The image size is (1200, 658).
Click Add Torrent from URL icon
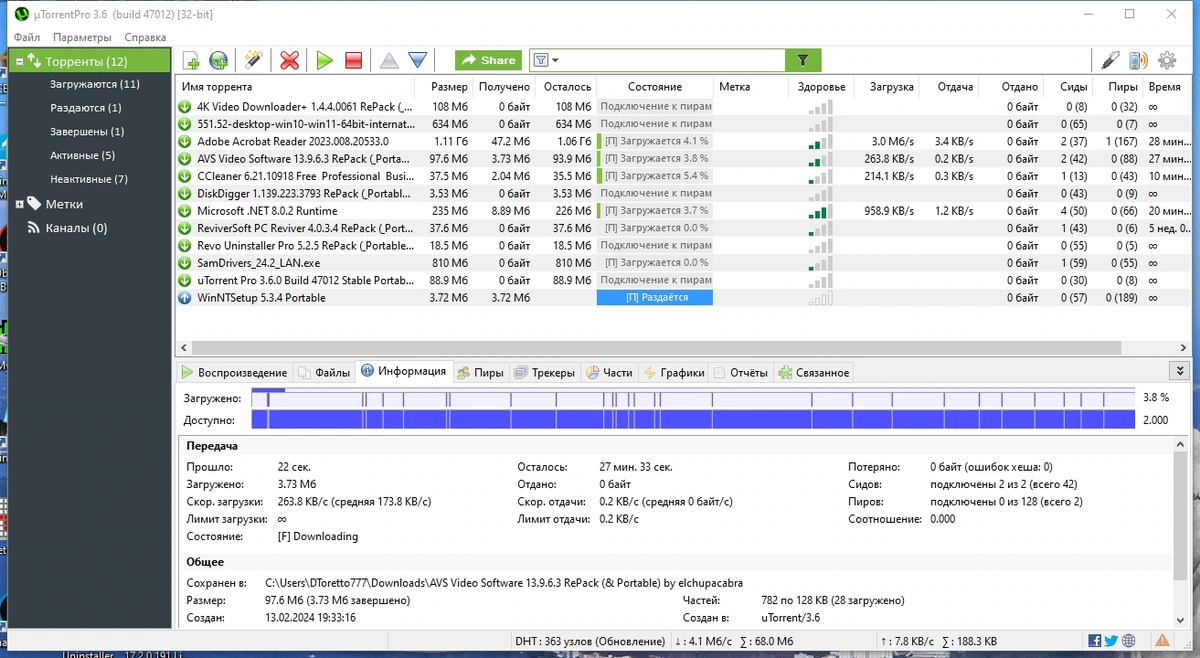click(x=219, y=61)
